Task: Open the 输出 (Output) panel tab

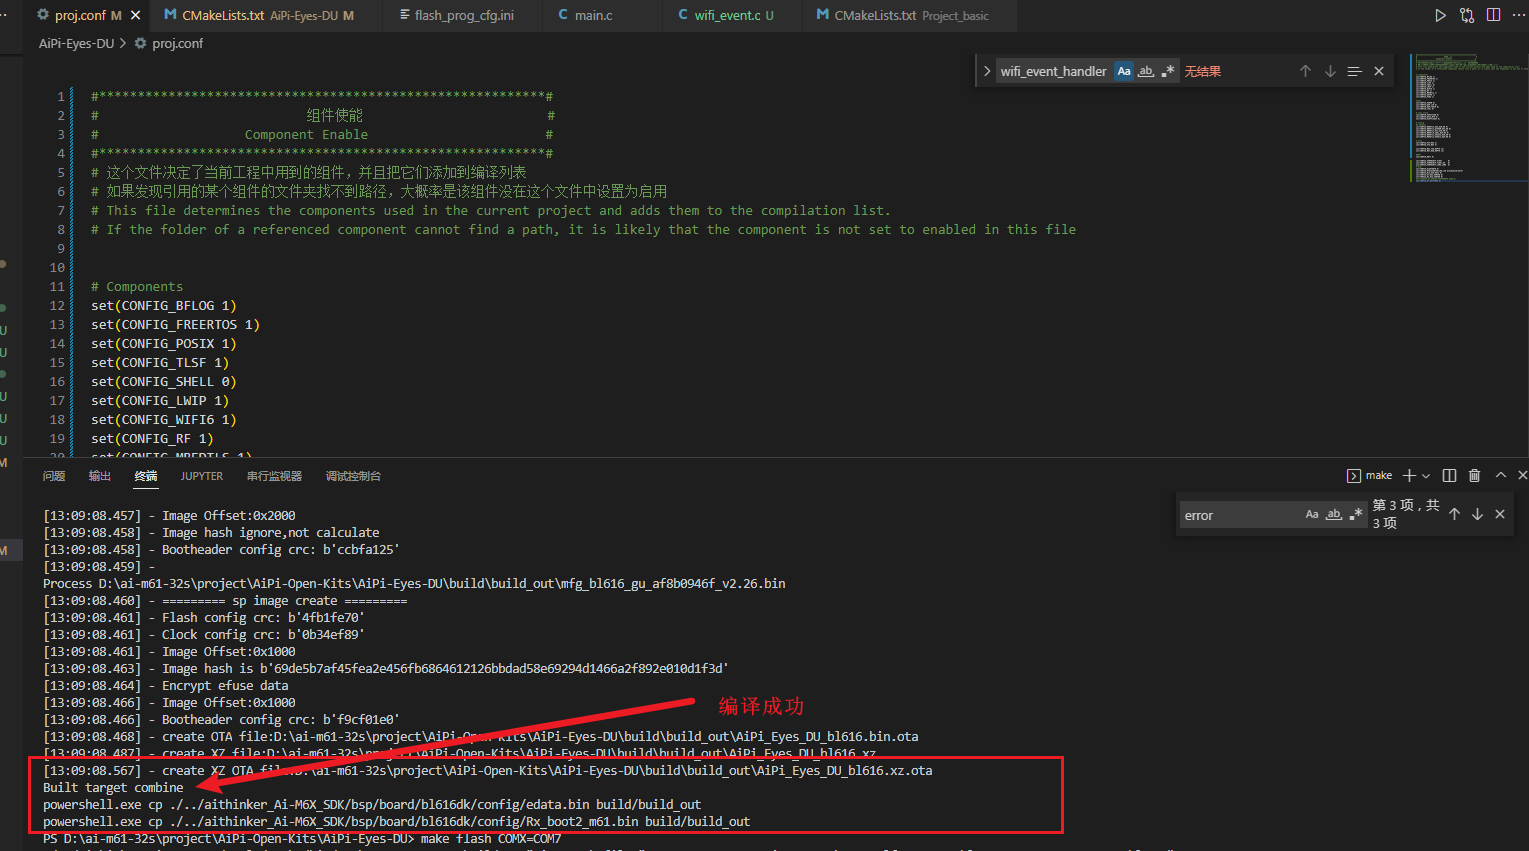Action: (x=100, y=476)
